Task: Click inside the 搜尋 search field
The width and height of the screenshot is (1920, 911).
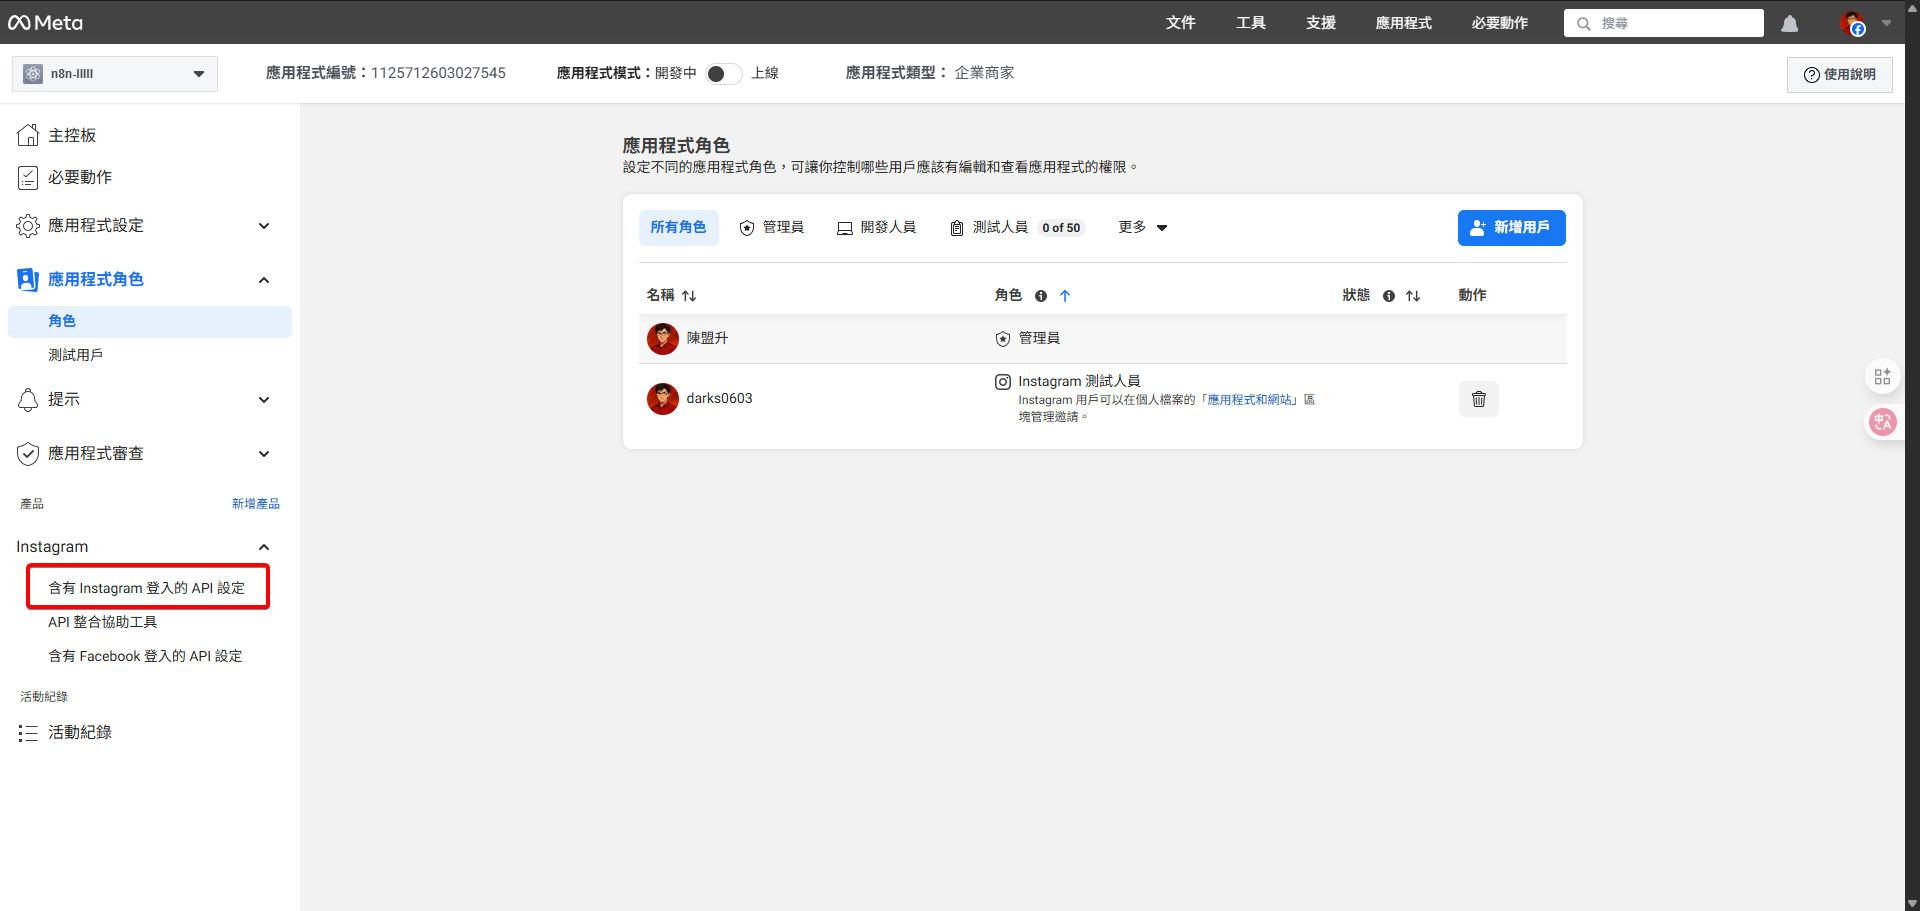Action: coord(1663,22)
